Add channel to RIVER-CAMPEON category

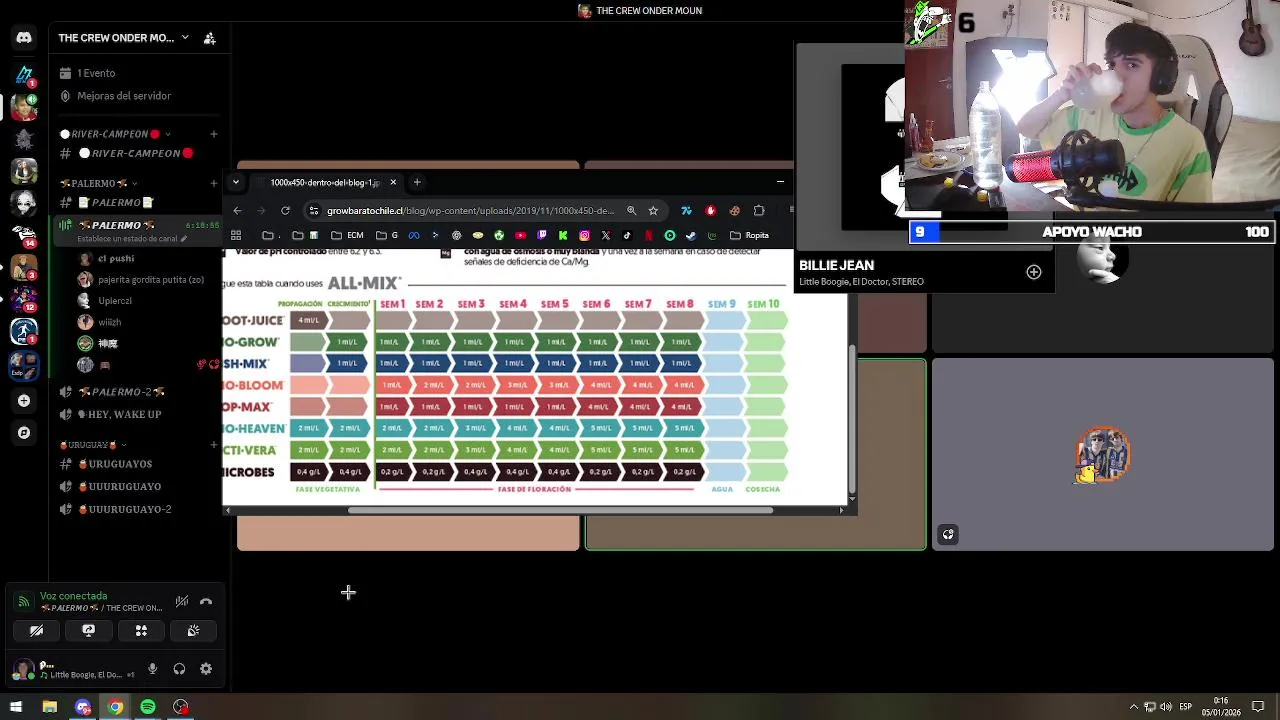(x=214, y=134)
